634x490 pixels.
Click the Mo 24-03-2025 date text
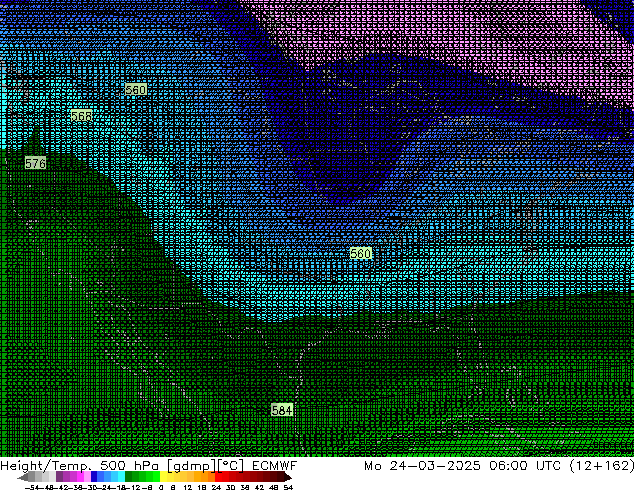(422, 466)
